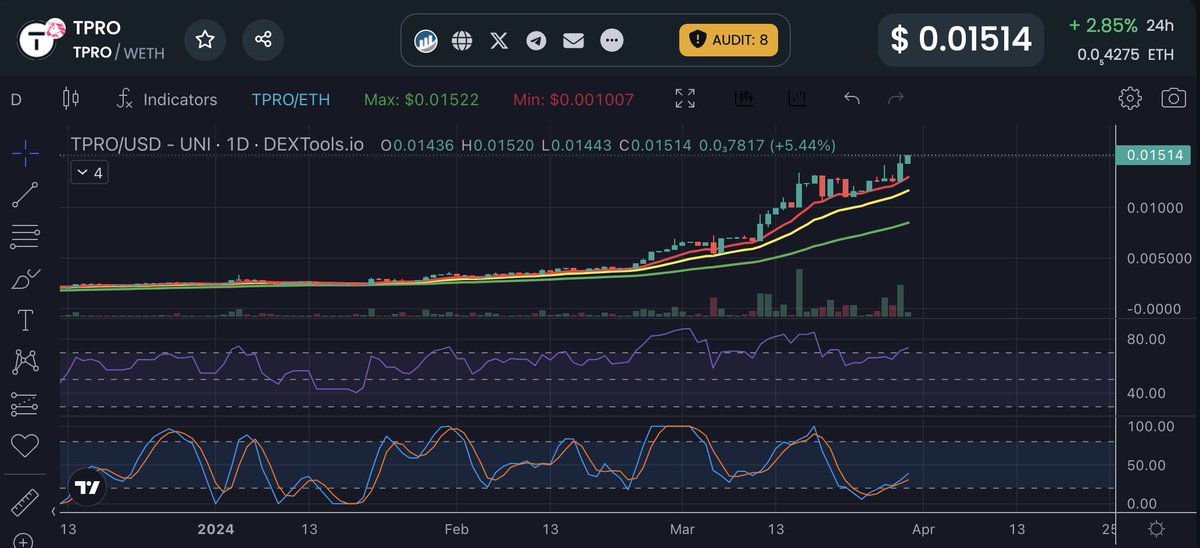The width and height of the screenshot is (1200, 548).
Task: Click the $ 0.01514 price display
Action: pos(961,39)
